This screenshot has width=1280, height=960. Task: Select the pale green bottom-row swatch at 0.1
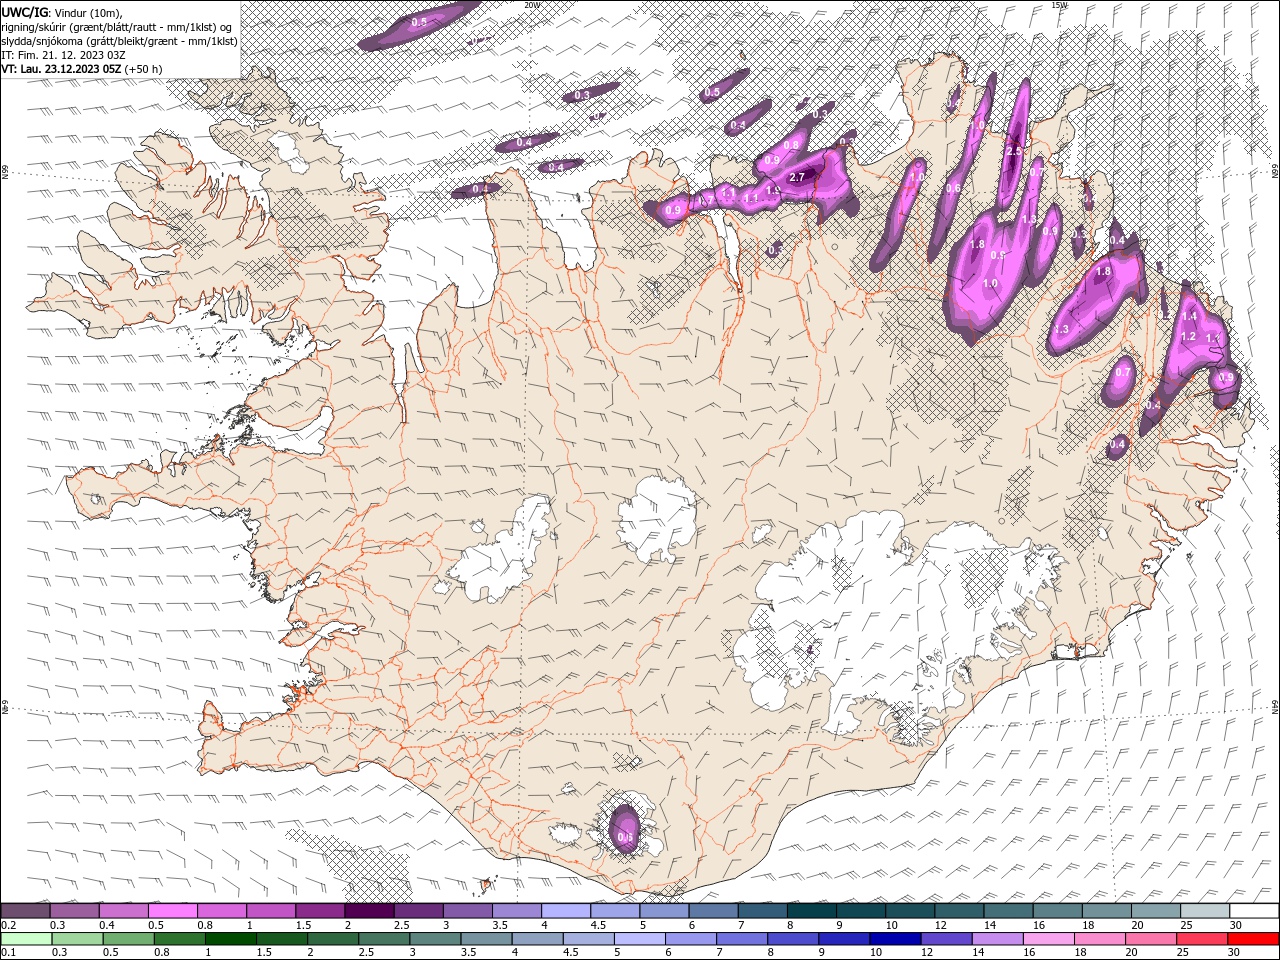tap(26, 939)
